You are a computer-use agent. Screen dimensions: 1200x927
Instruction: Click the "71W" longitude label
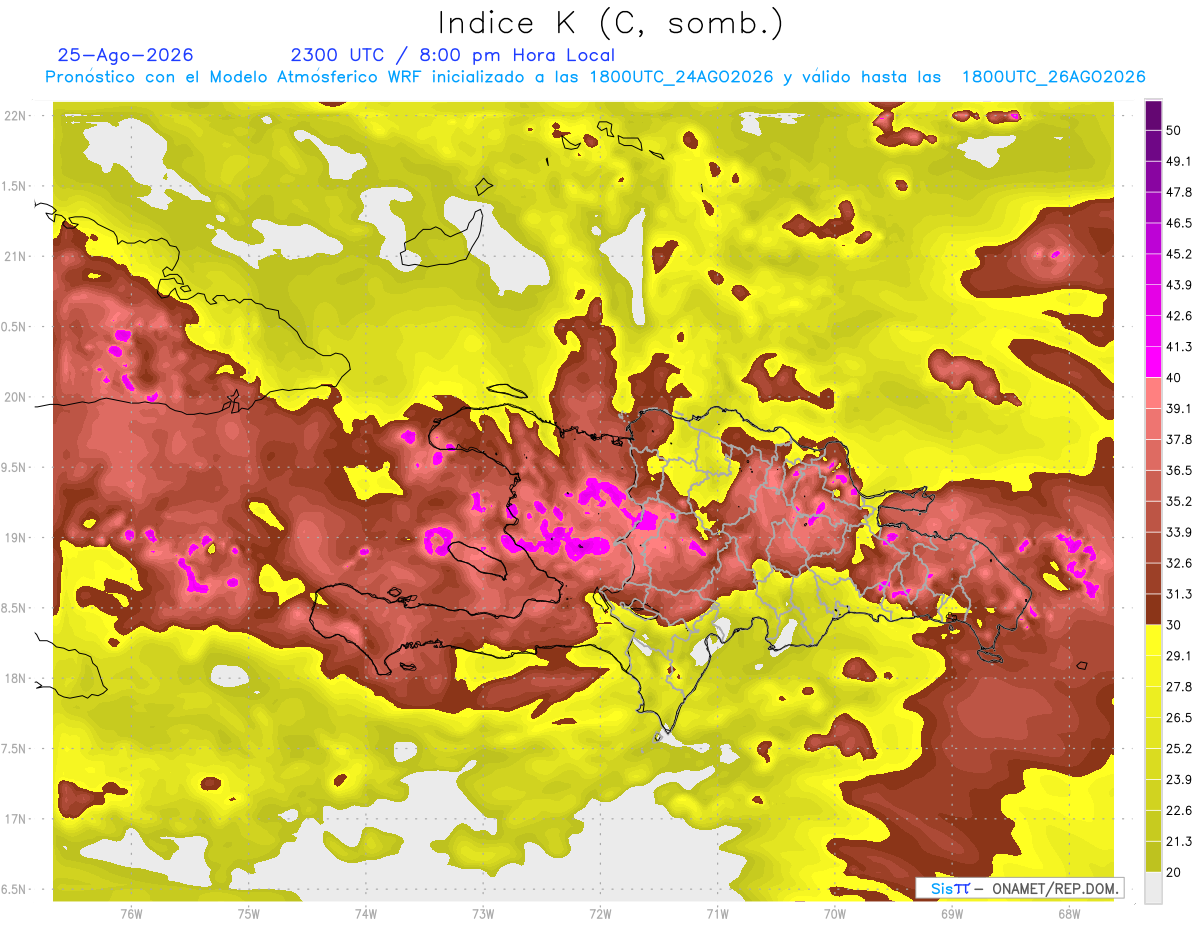coord(717,914)
